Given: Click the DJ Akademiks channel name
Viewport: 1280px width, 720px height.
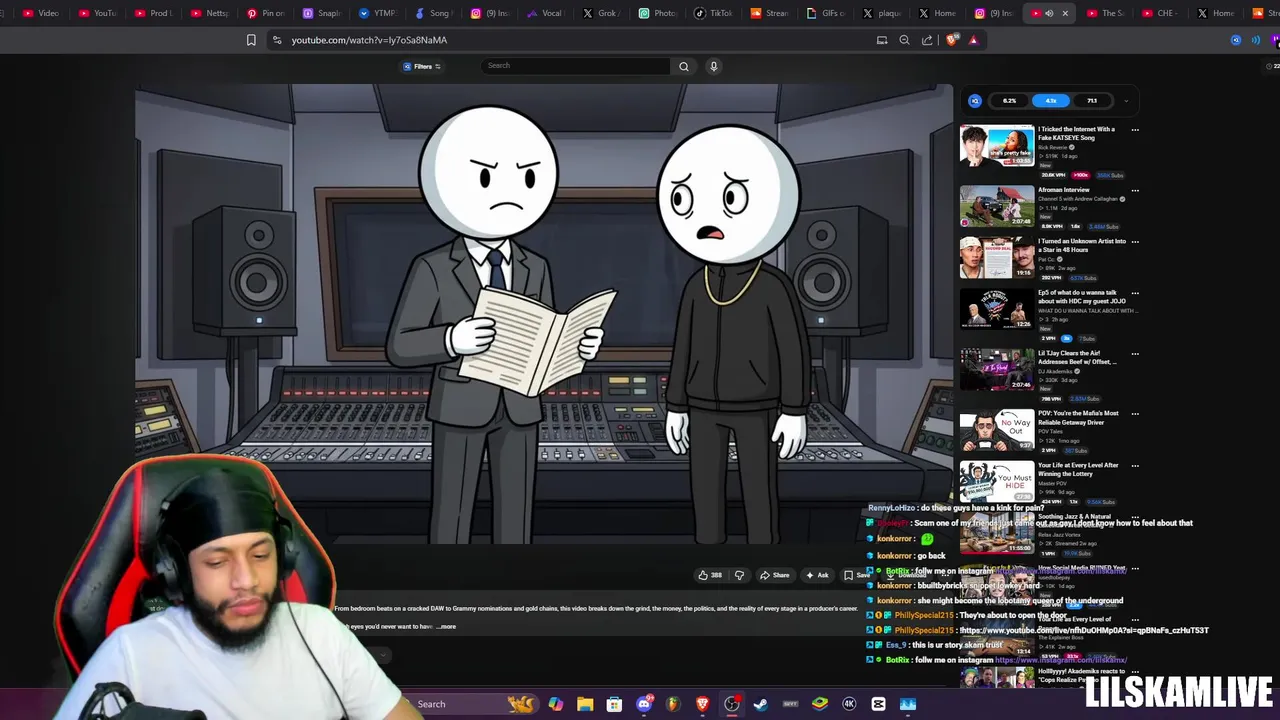Looking at the screenshot, I should [x=1056, y=371].
